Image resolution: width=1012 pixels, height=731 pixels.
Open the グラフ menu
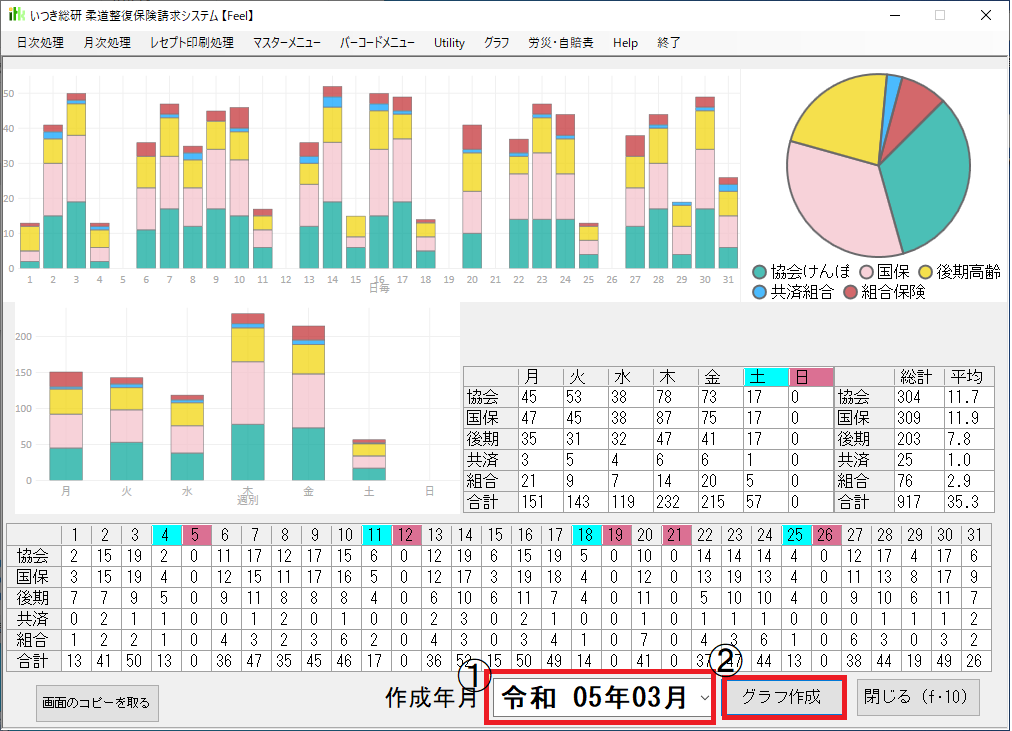pyautogui.click(x=496, y=43)
